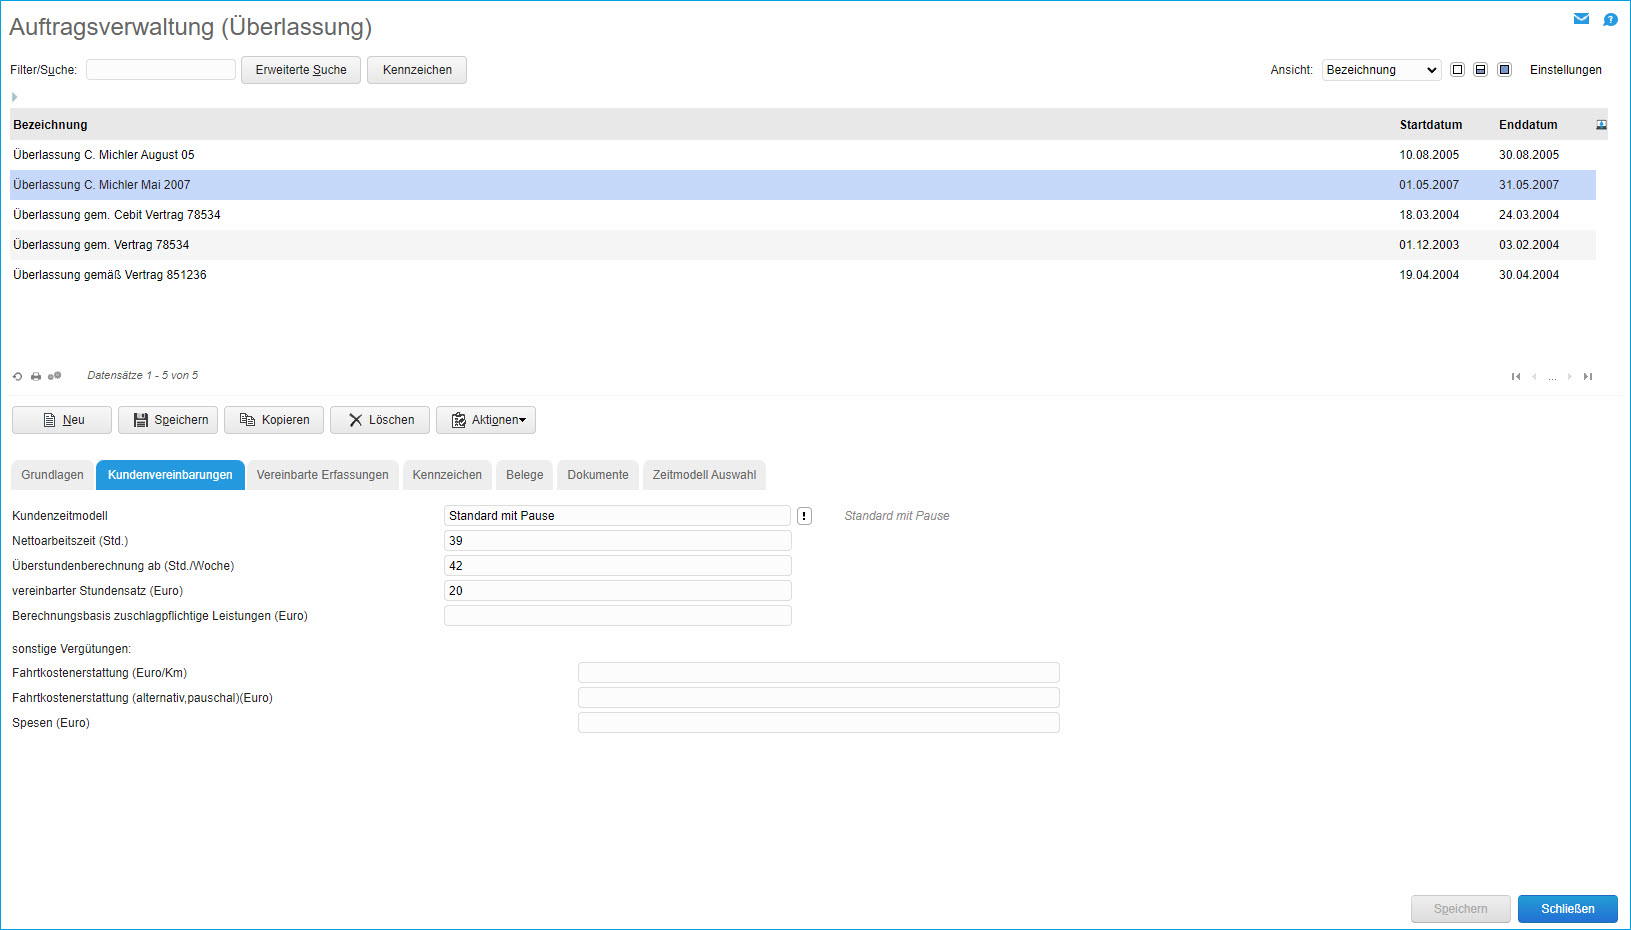Open the Zeitmodell Auswahl tab
Image resolution: width=1631 pixels, height=930 pixels.
coord(704,475)
